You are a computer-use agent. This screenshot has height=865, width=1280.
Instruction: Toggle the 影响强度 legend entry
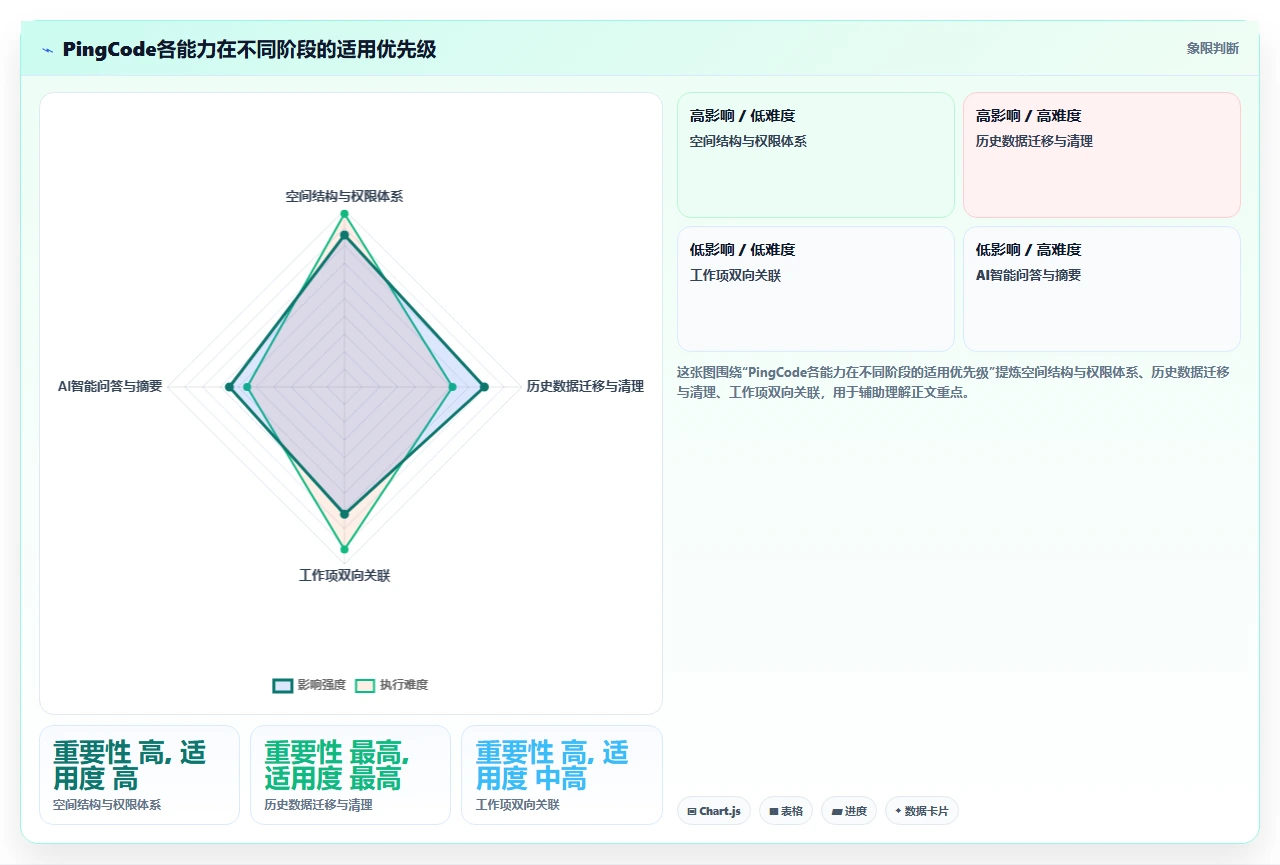(x=309, y=685)
